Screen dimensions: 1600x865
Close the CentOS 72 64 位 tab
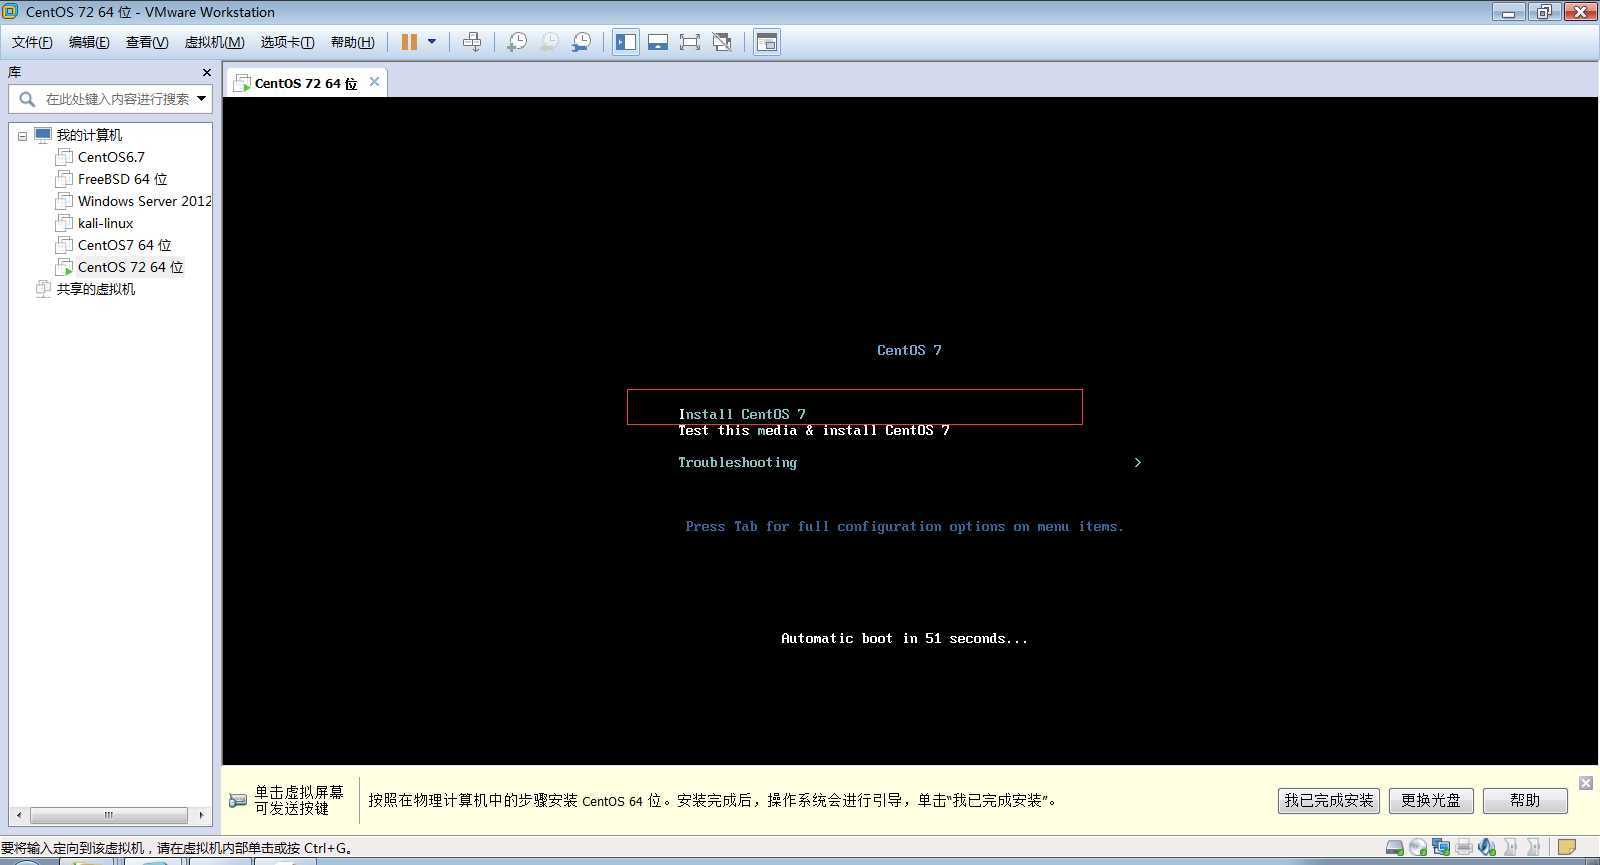pyautogui.click(x=374, y=82)
